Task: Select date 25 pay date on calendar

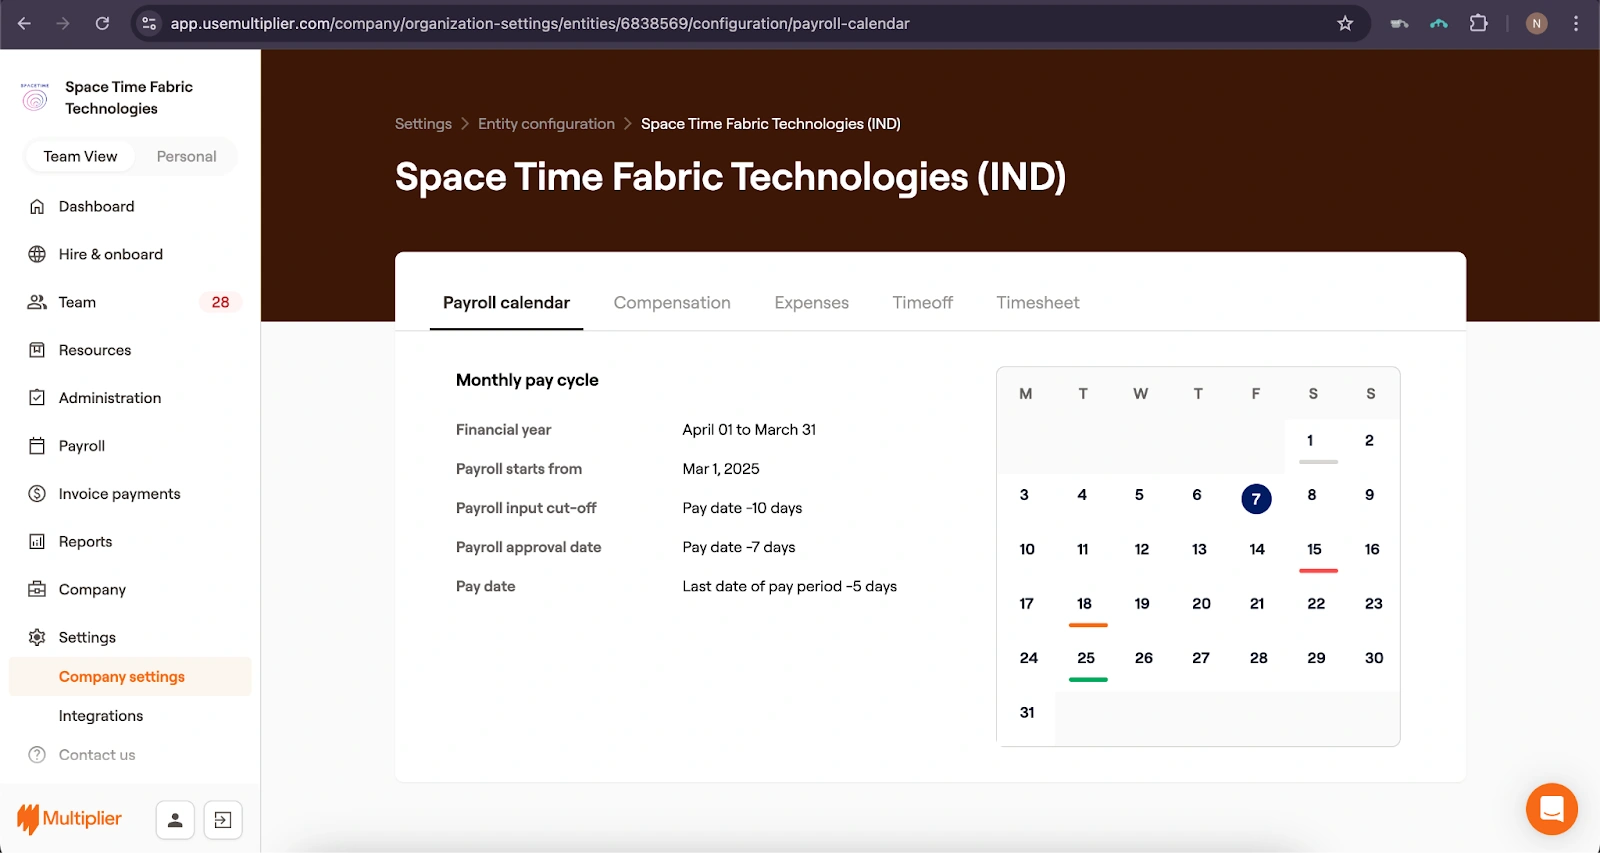Action: coord(1086,658)
